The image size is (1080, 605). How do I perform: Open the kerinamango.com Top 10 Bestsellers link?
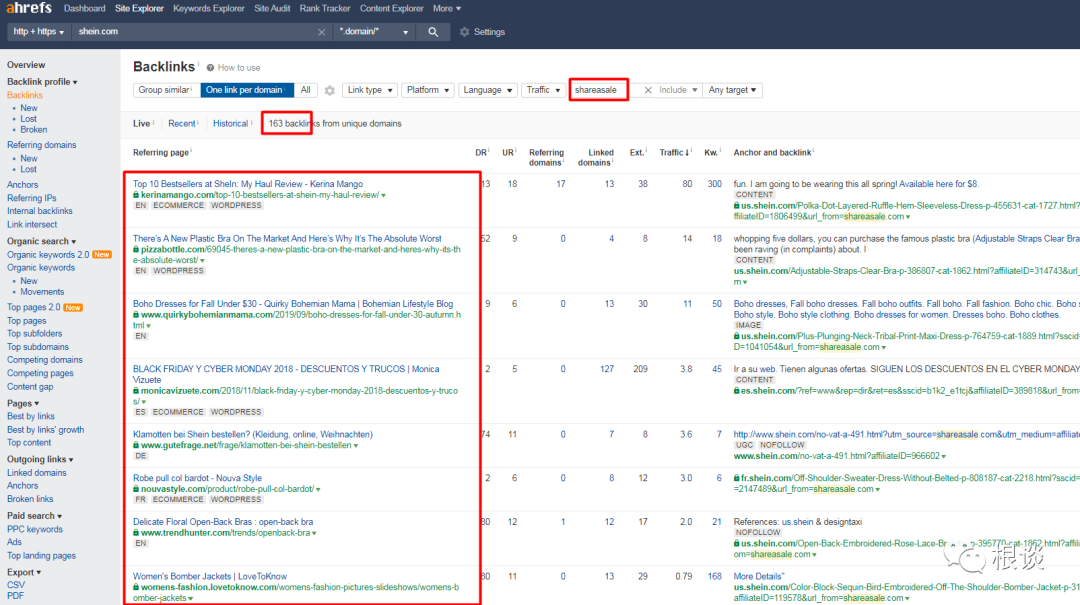[x=247, y=184]
